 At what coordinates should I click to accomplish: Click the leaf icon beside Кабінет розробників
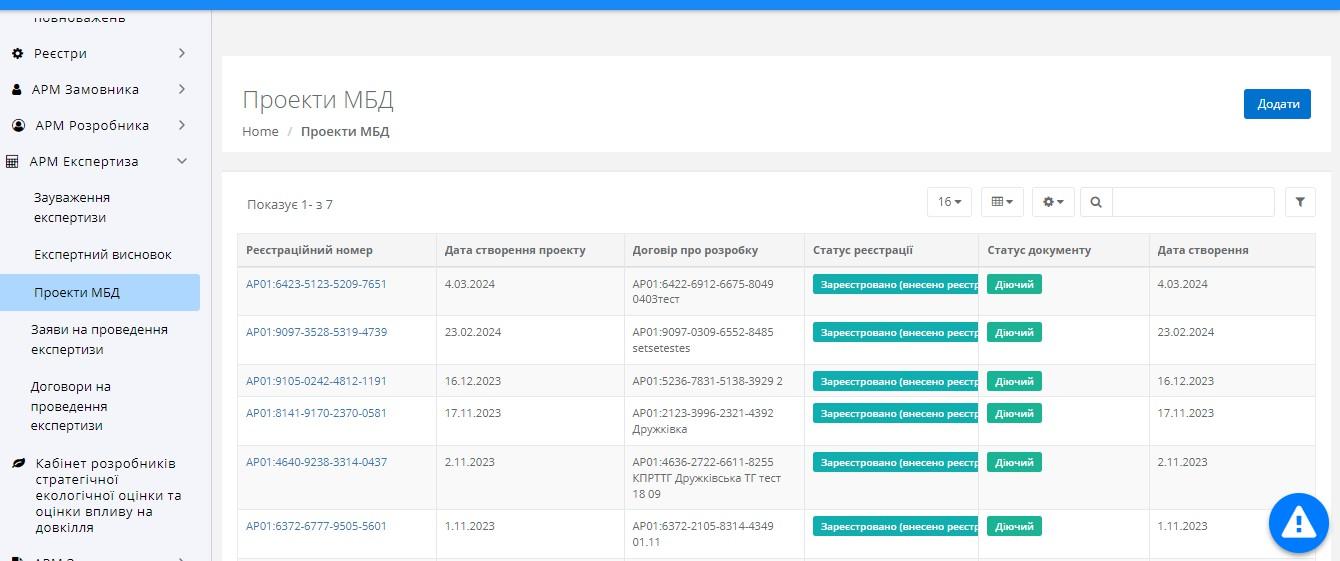coord(17,463)
